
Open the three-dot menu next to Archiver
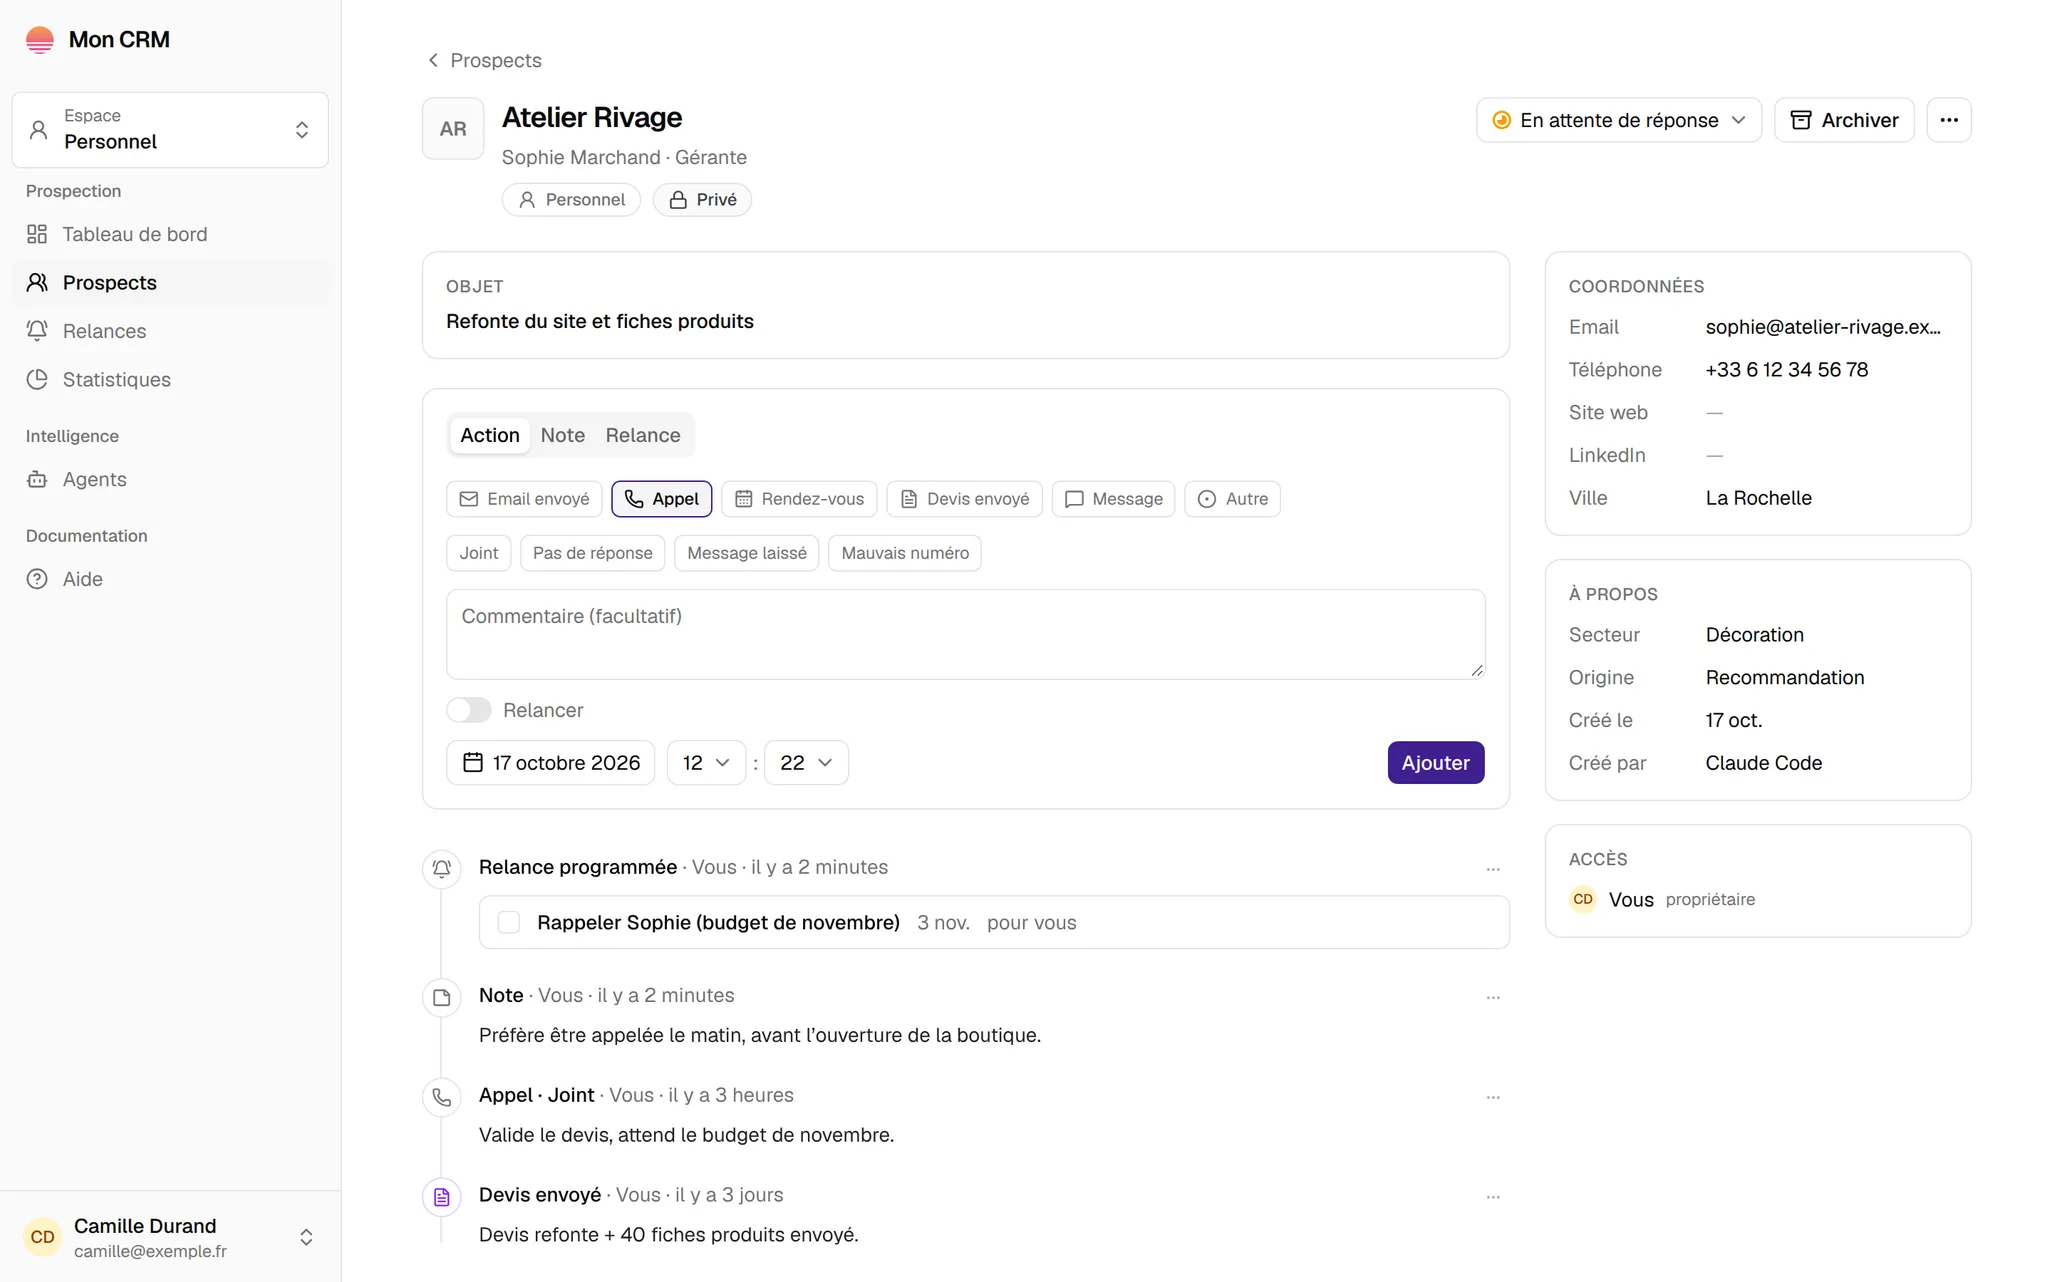pyautogui.click(x=1949, y=120)
